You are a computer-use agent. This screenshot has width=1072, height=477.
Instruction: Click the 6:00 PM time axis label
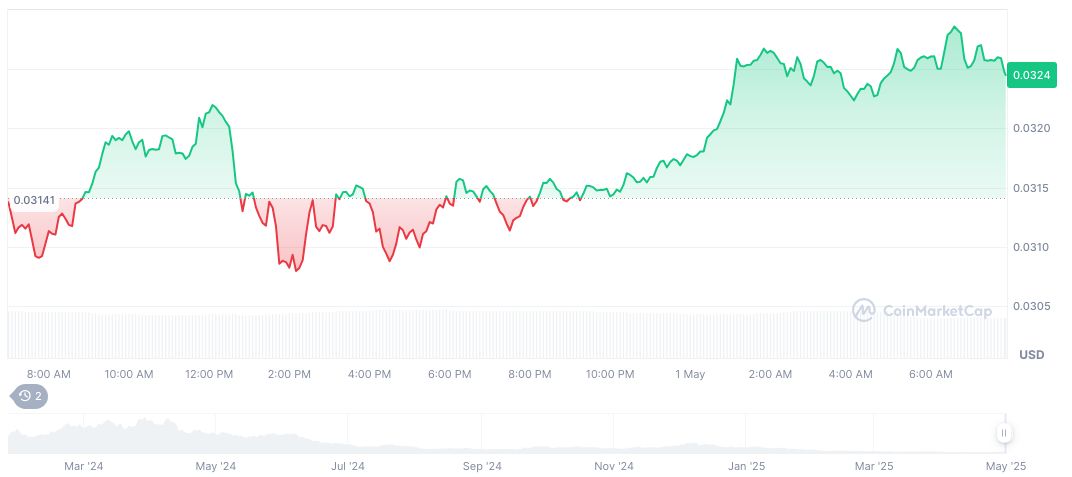click(449, 374)
